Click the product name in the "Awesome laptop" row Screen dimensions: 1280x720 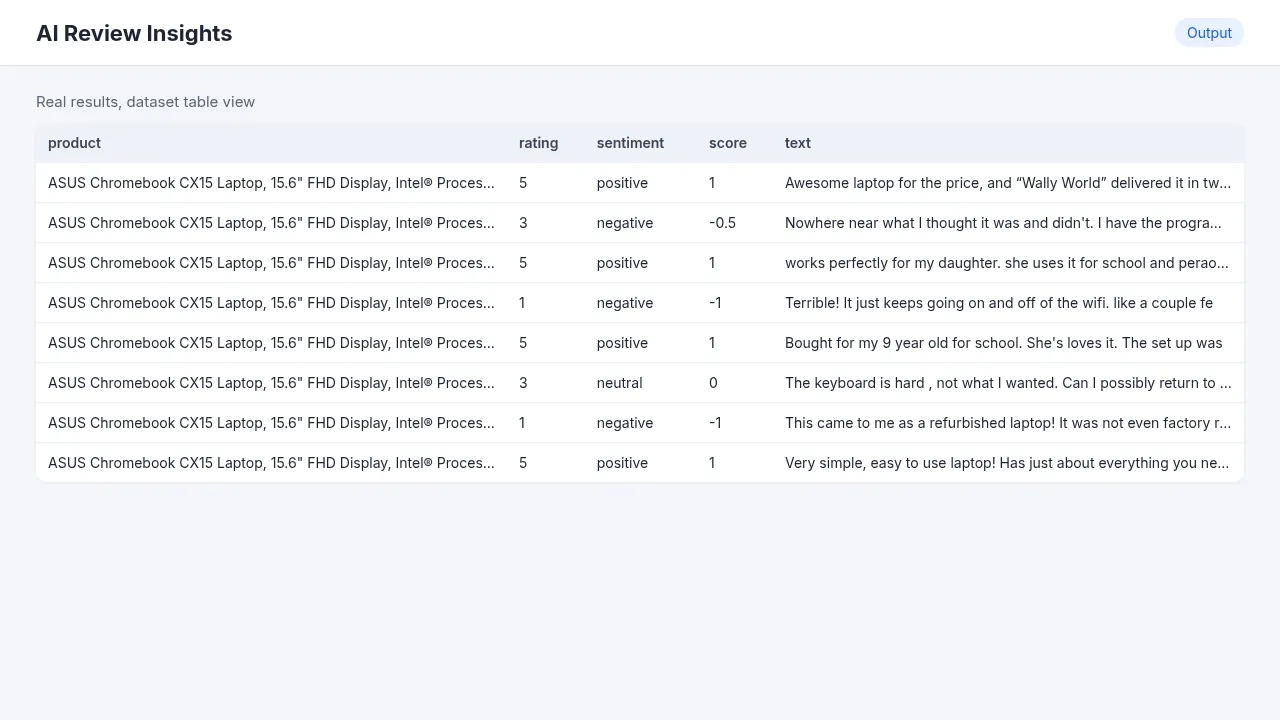point(271,183)
